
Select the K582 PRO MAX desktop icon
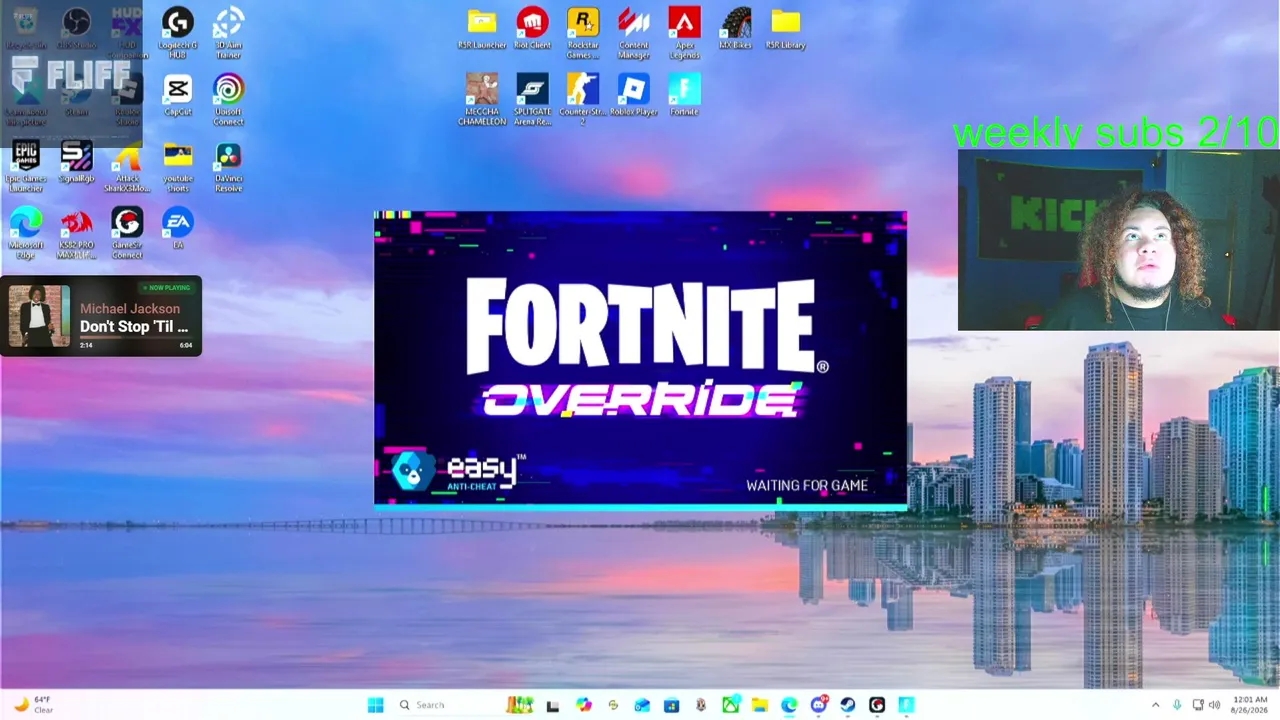(76, 232)
